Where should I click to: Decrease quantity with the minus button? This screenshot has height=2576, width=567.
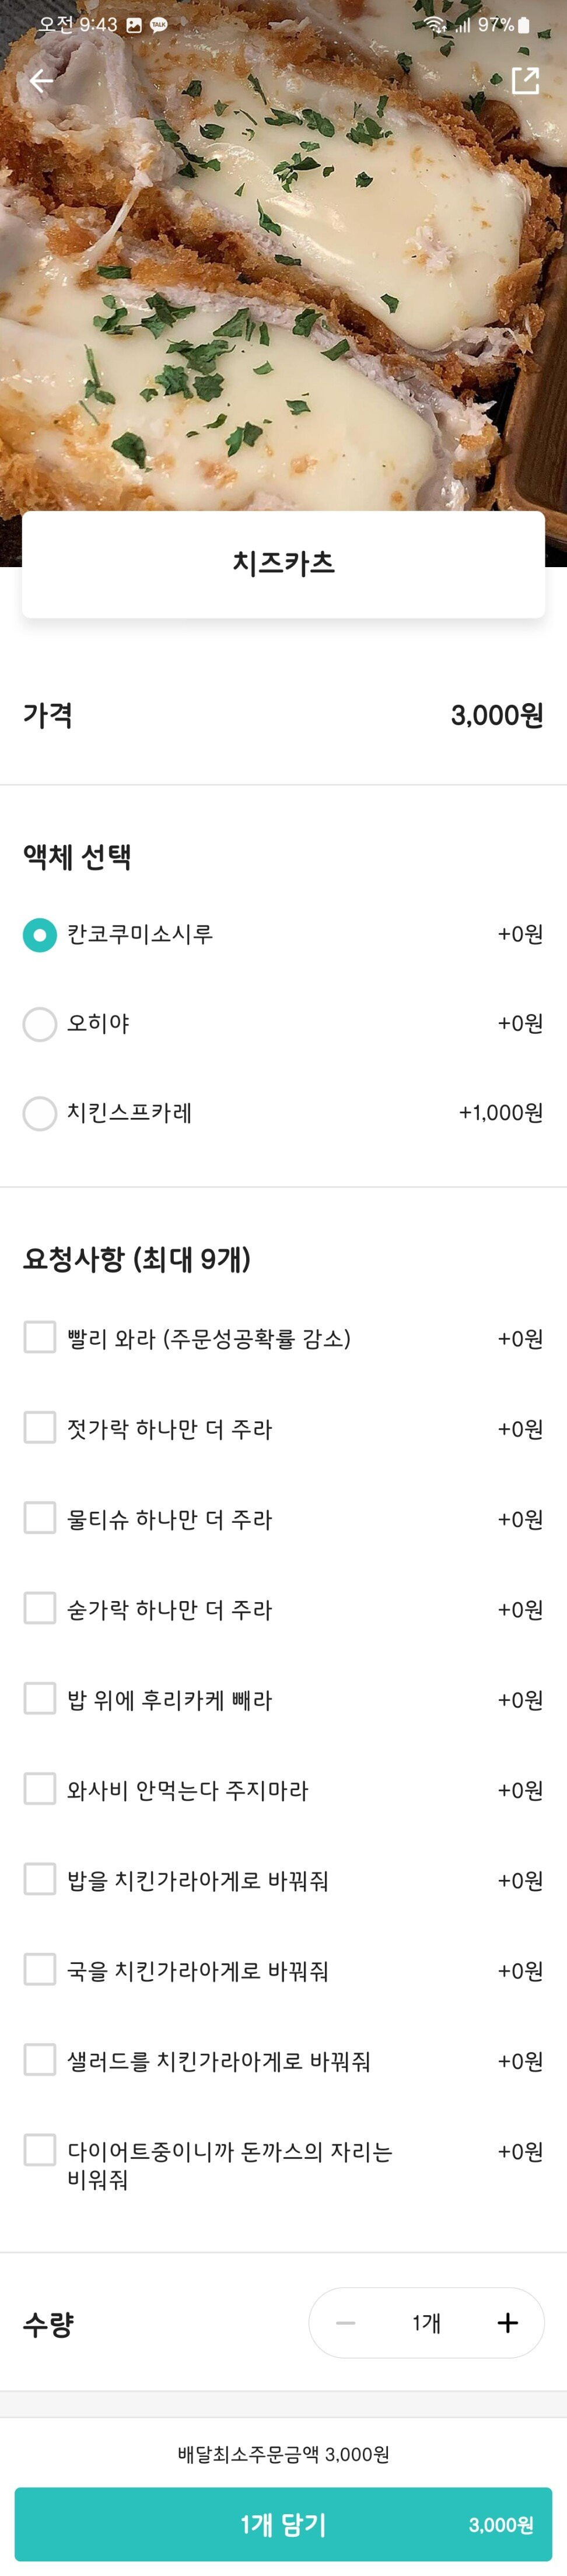[x=346, y=2322]
